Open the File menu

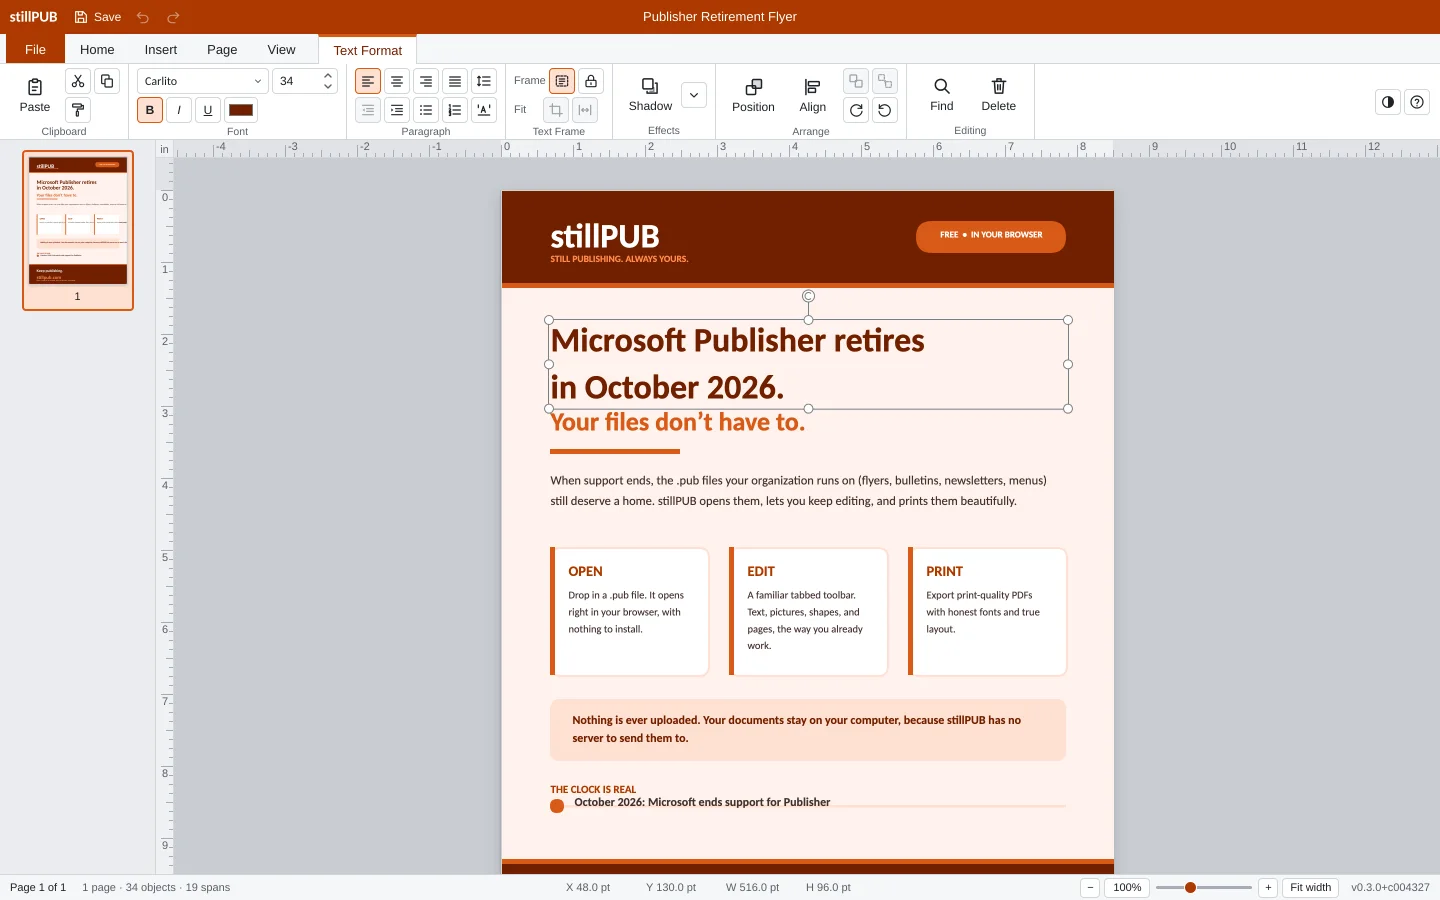click(x=35, y=49)
